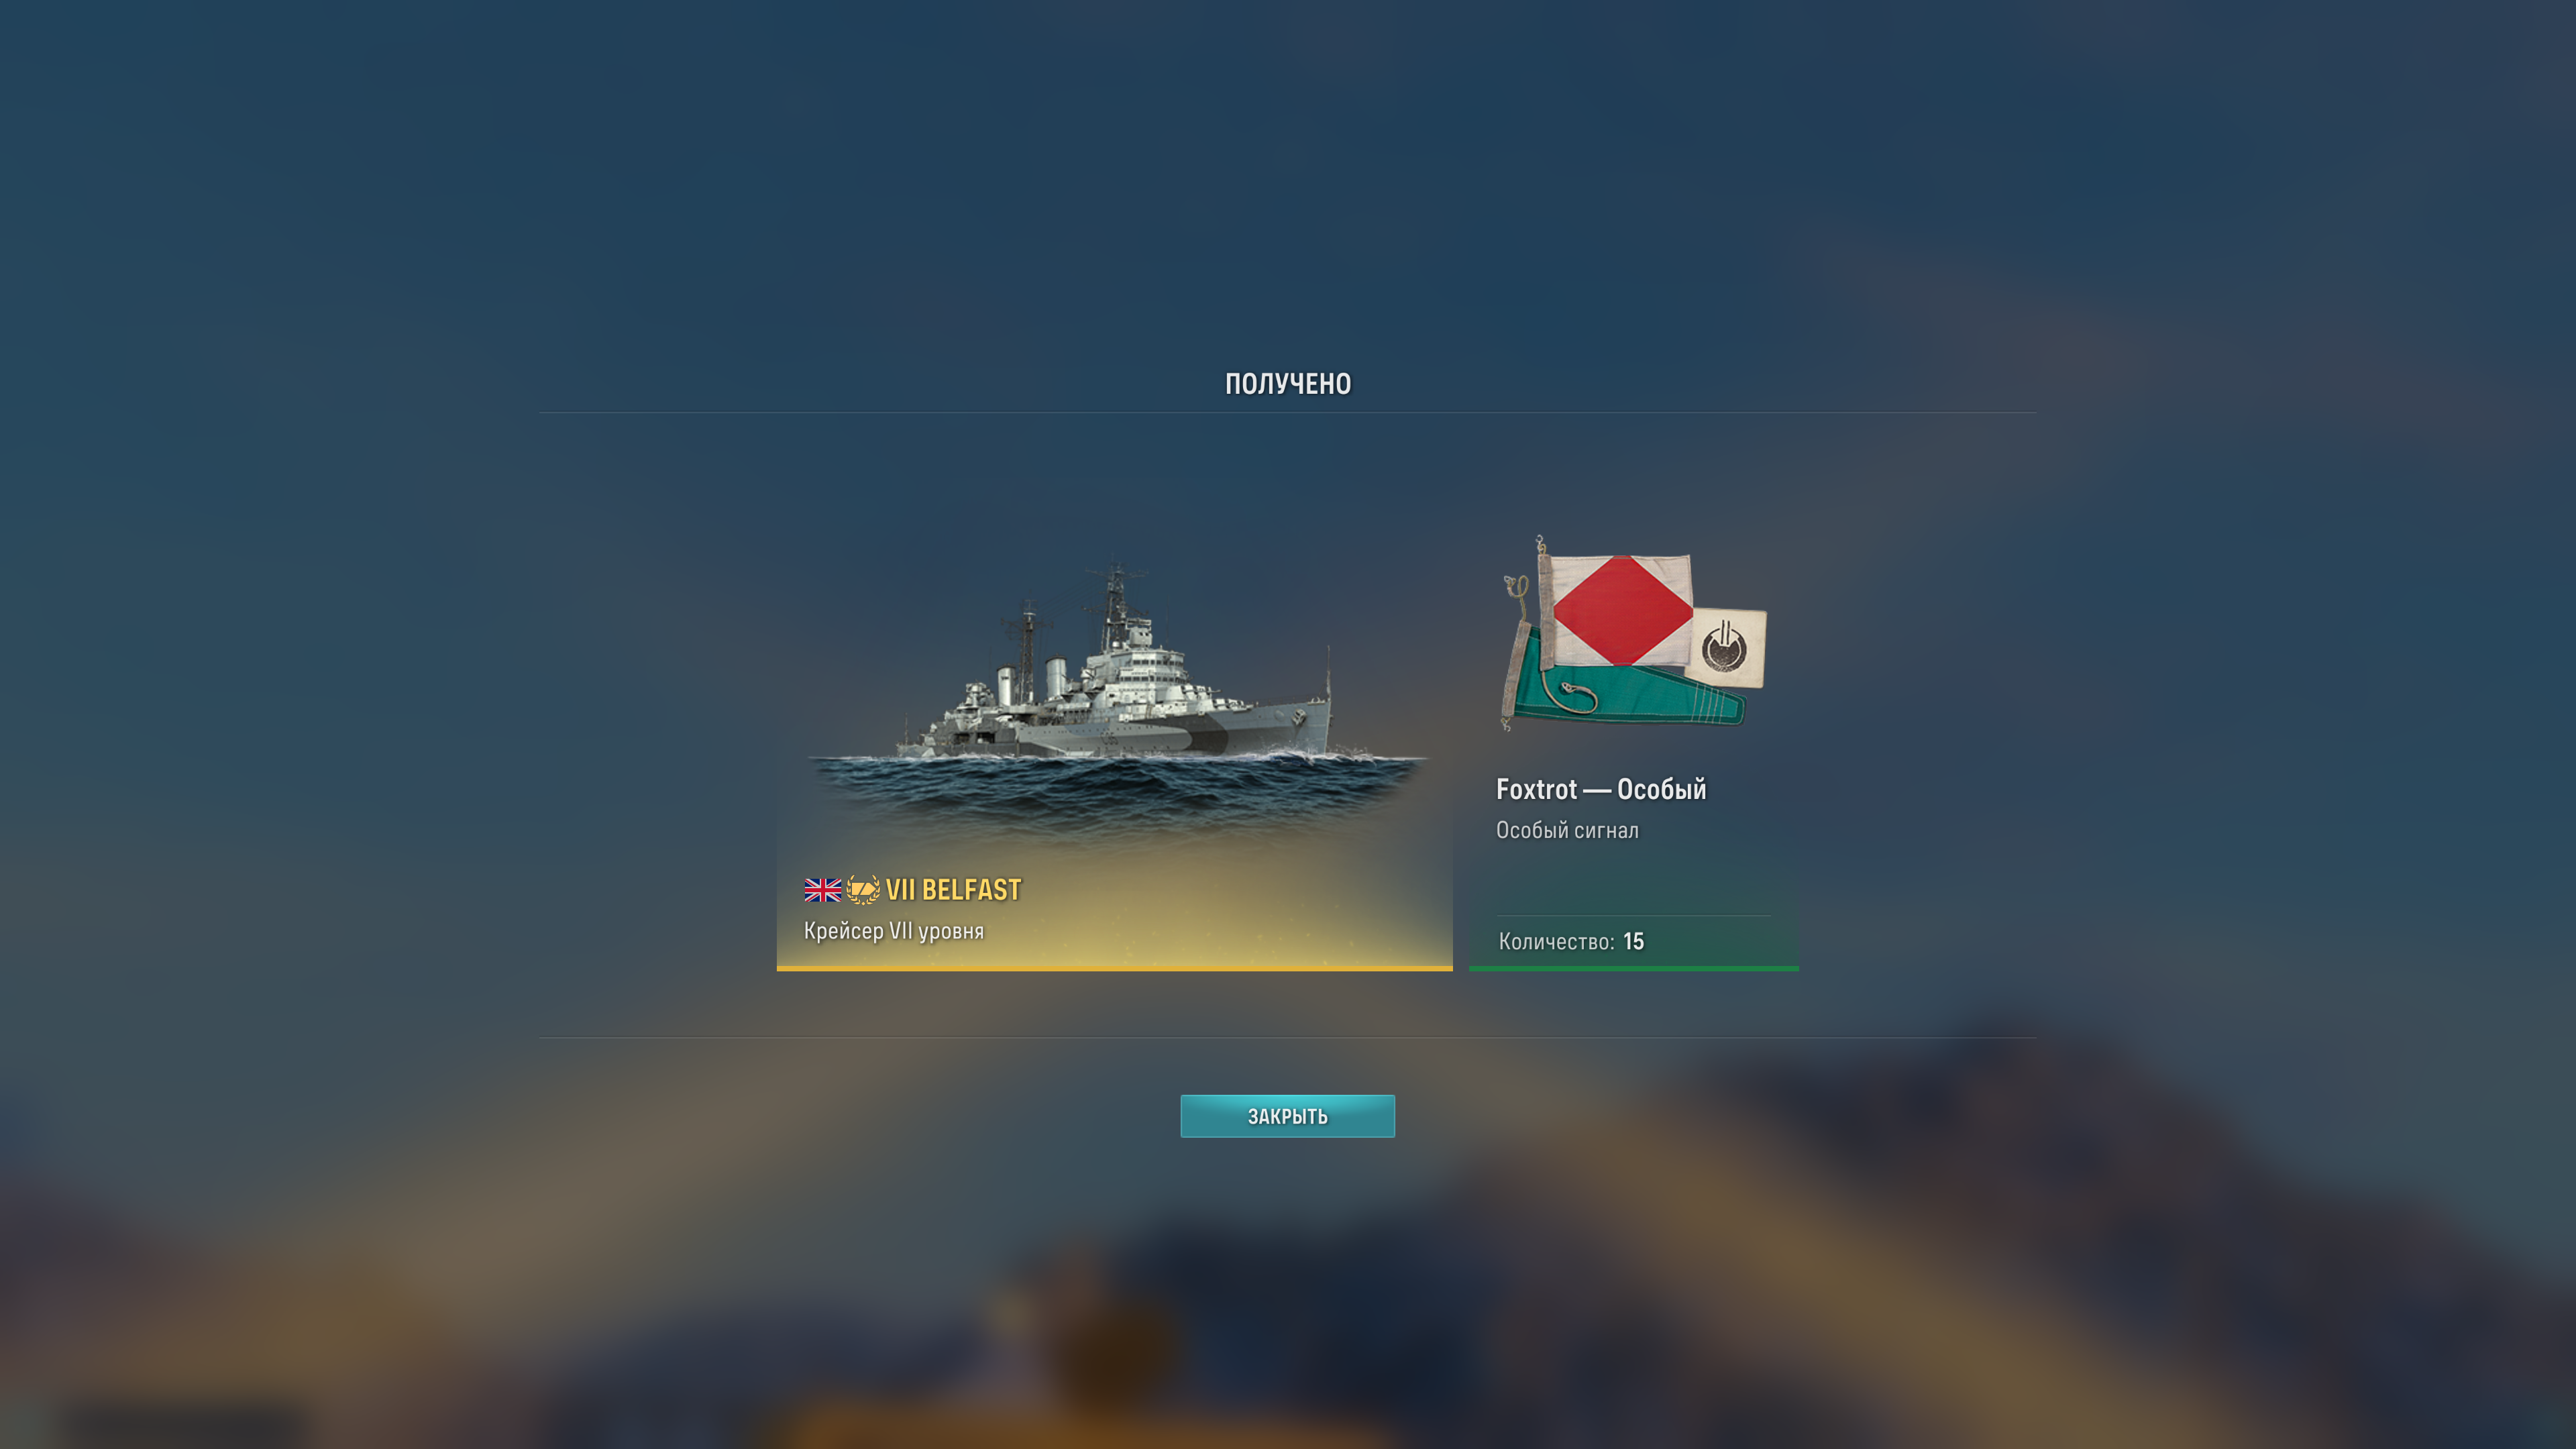The image size is (2576, 1449).
Task: Click the Крейсер VII уровня subtitle
Action: [893, 931]
